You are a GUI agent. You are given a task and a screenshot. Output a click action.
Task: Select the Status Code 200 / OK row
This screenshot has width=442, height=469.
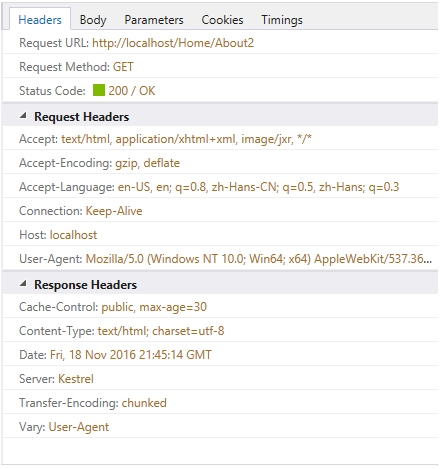(220, 90)
